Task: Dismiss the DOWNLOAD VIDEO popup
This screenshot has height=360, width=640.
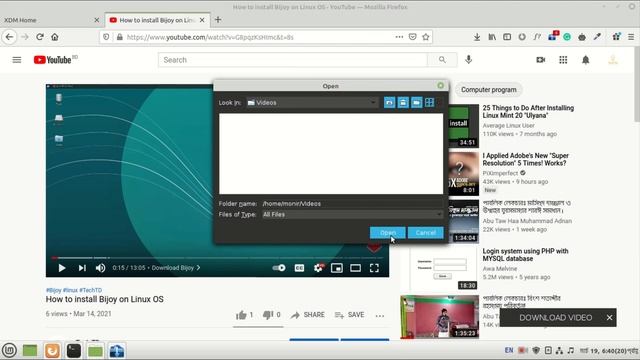Action: [x=609, y=318]
